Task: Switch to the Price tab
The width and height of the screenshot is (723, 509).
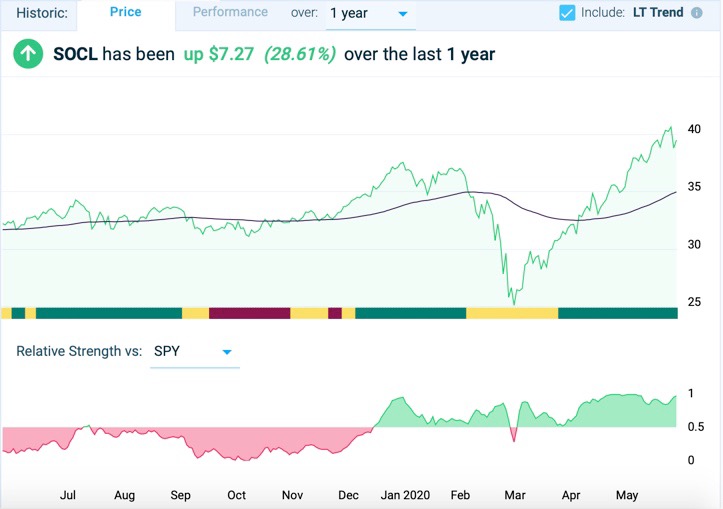Action: point(125,13)
